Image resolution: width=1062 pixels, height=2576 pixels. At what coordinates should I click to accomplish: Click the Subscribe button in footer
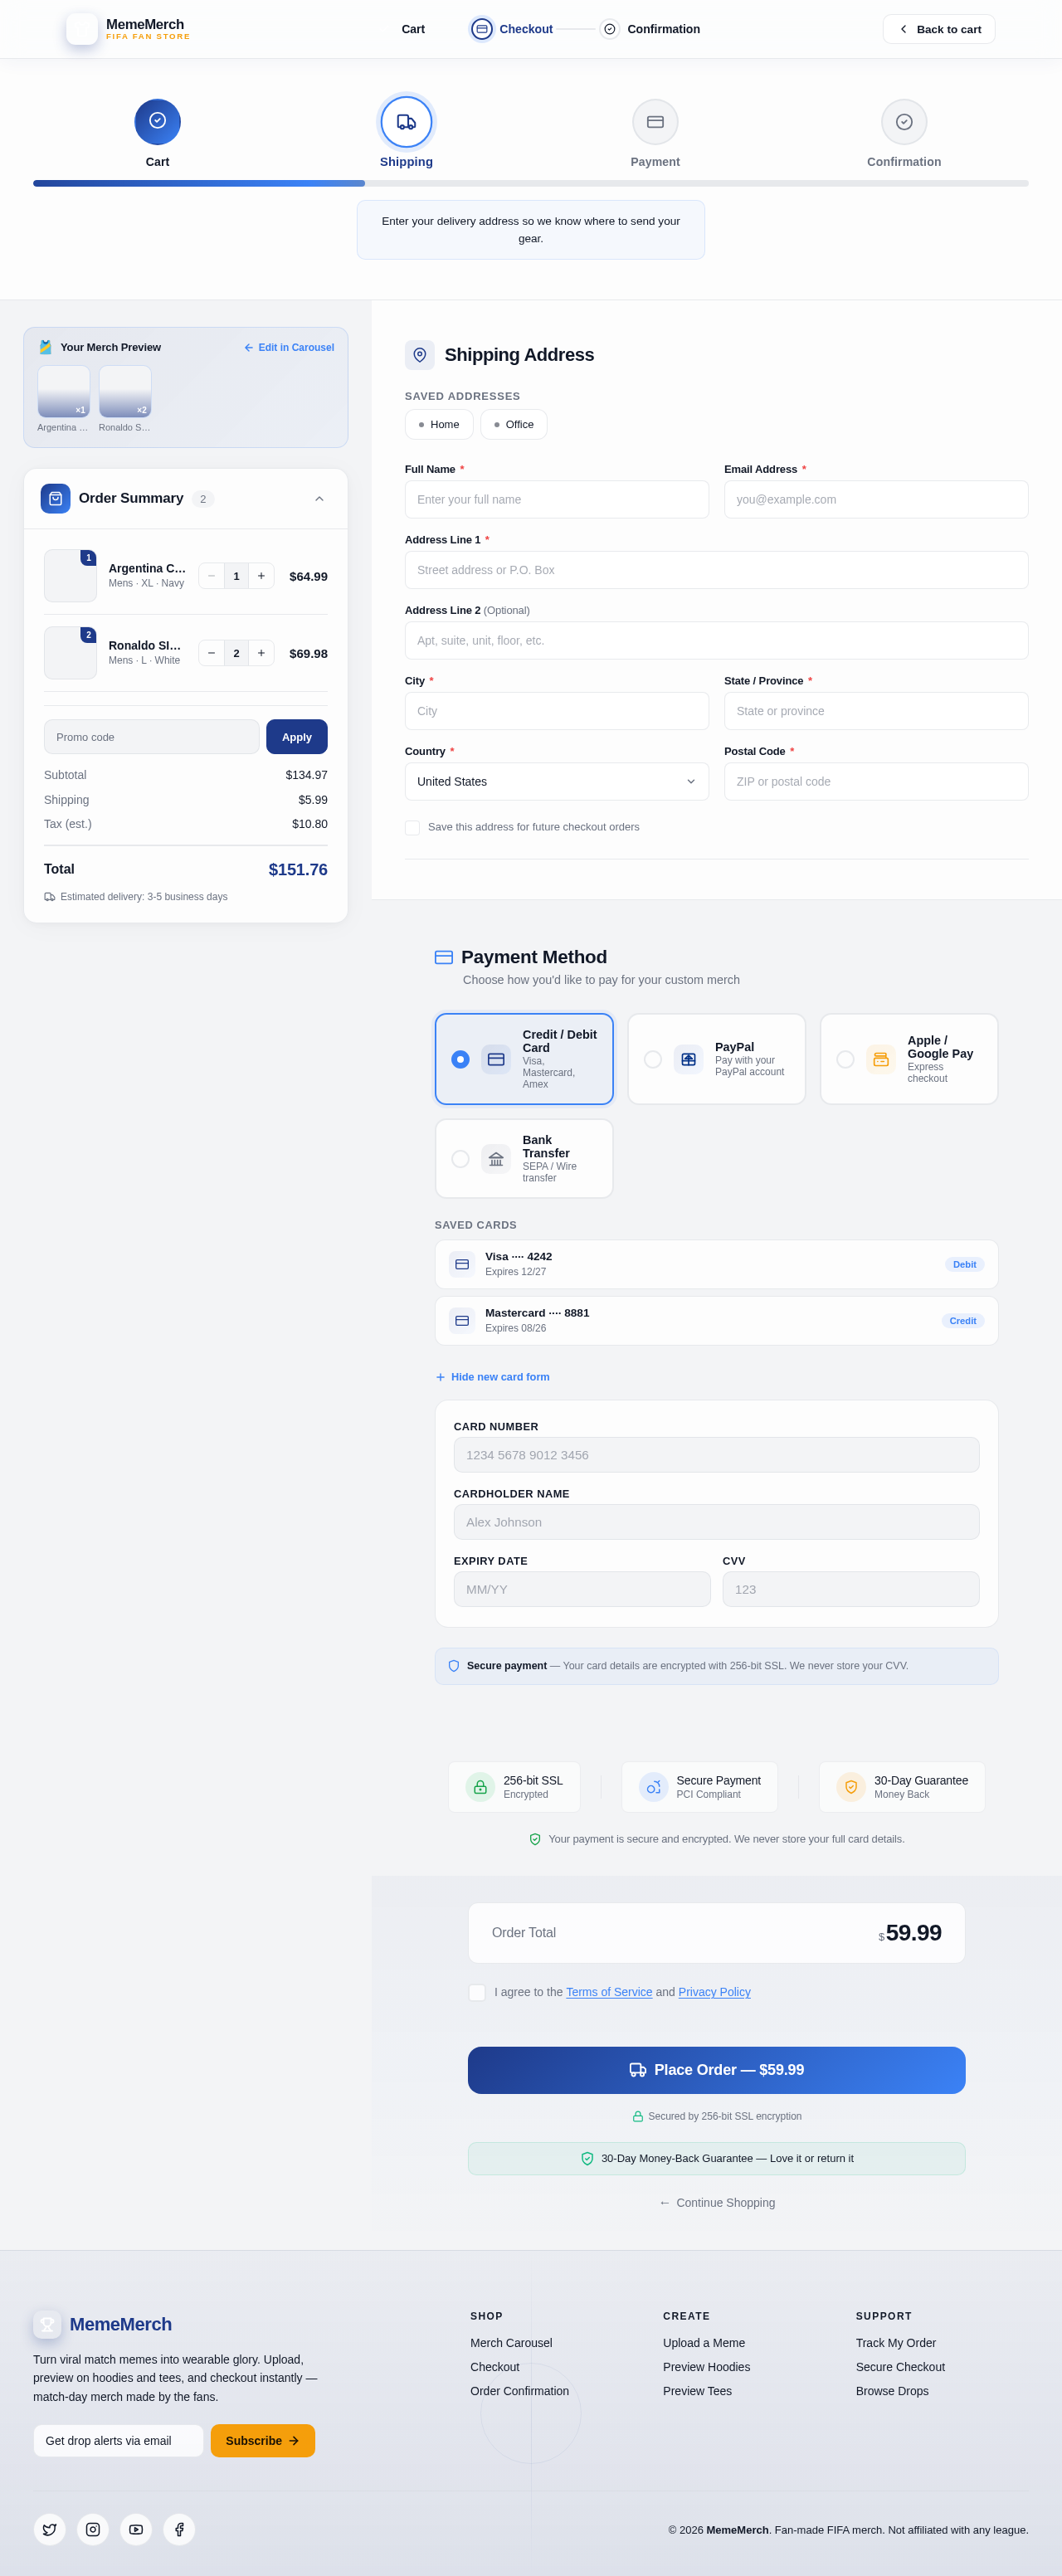pyautogui.click(x=263, y=2441)
